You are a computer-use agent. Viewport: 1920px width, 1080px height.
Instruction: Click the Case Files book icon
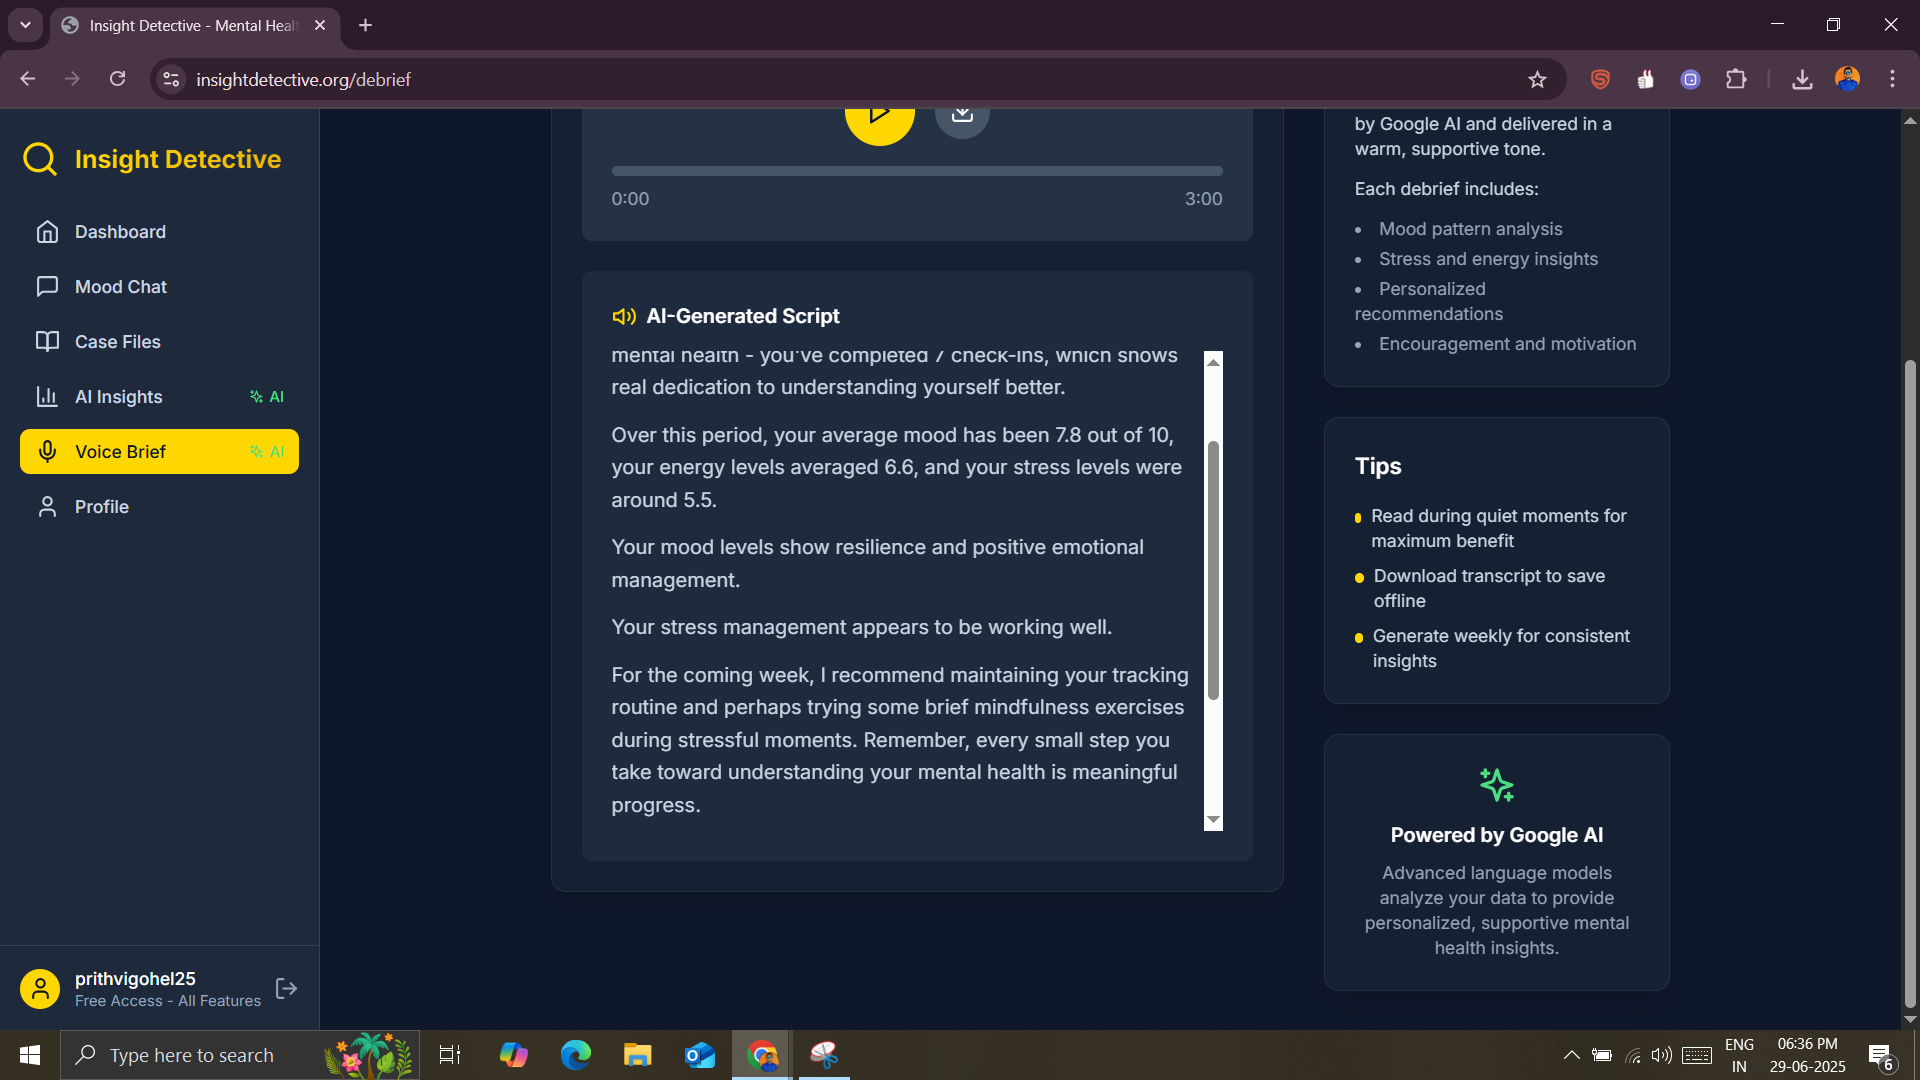47,342
